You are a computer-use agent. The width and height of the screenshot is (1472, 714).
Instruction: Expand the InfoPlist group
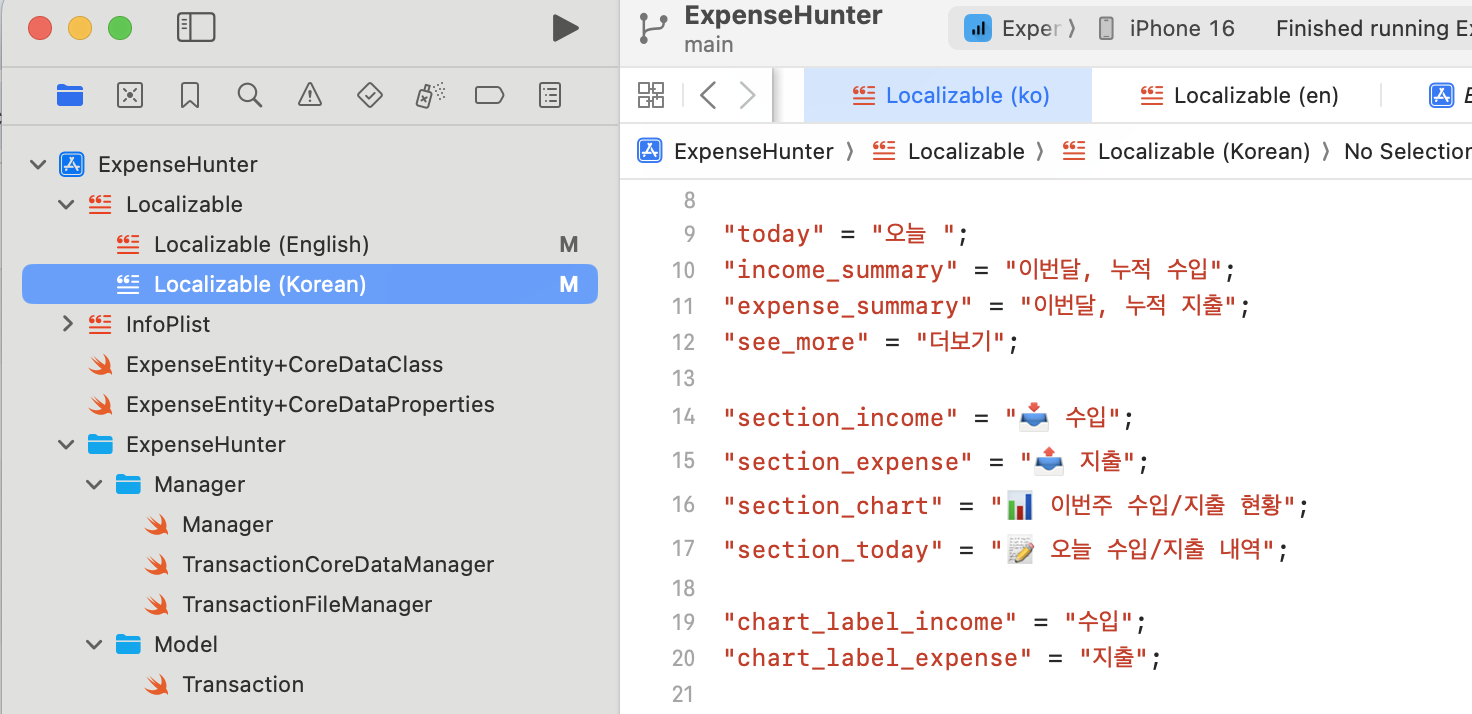coord(67,324)
